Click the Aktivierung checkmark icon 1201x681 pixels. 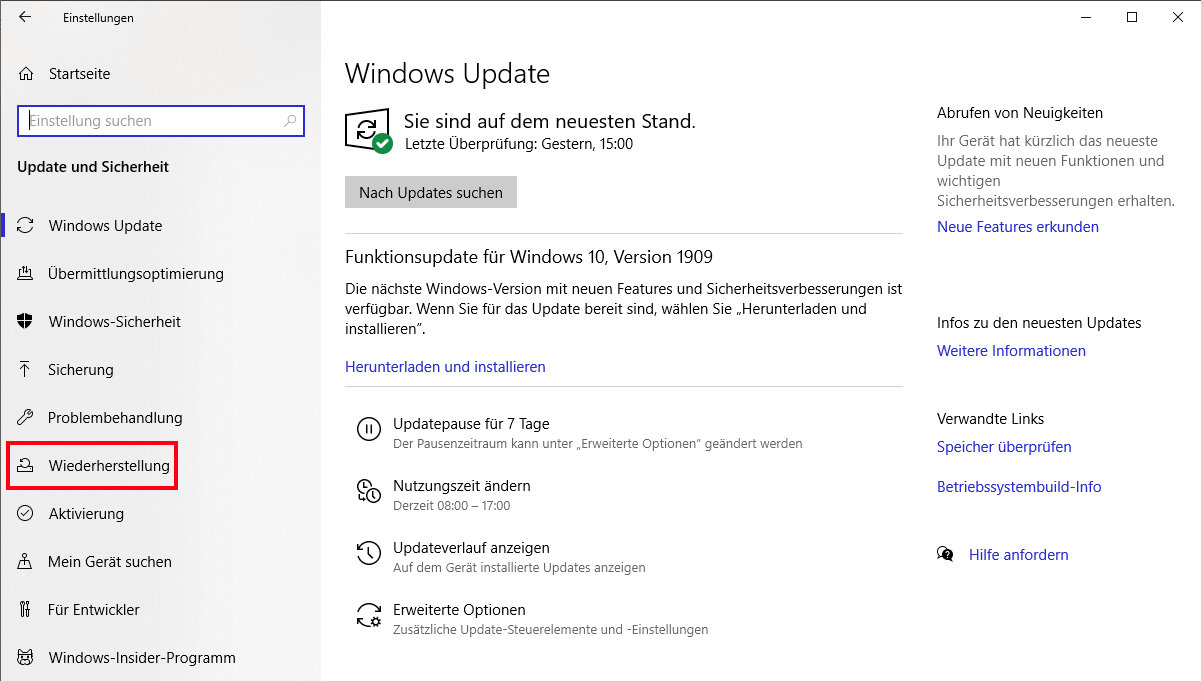click(26, 514)
